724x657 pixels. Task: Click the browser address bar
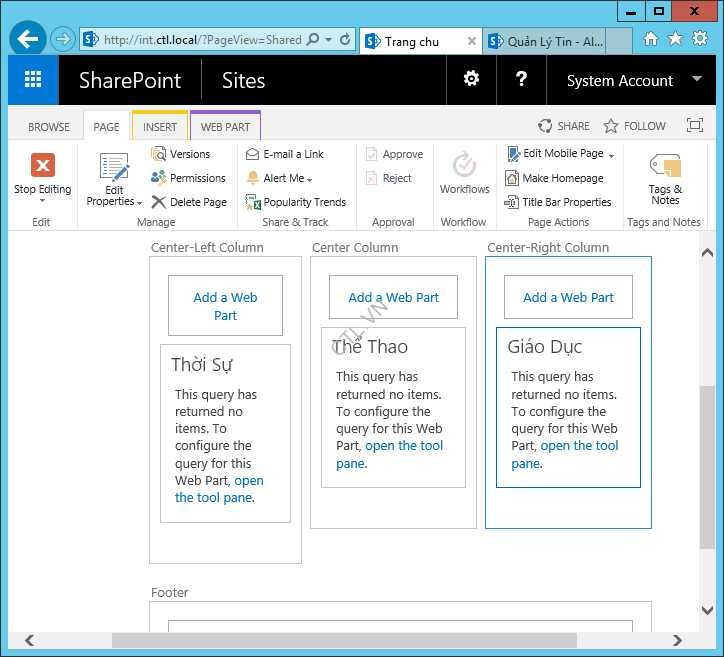coord(200,40)
